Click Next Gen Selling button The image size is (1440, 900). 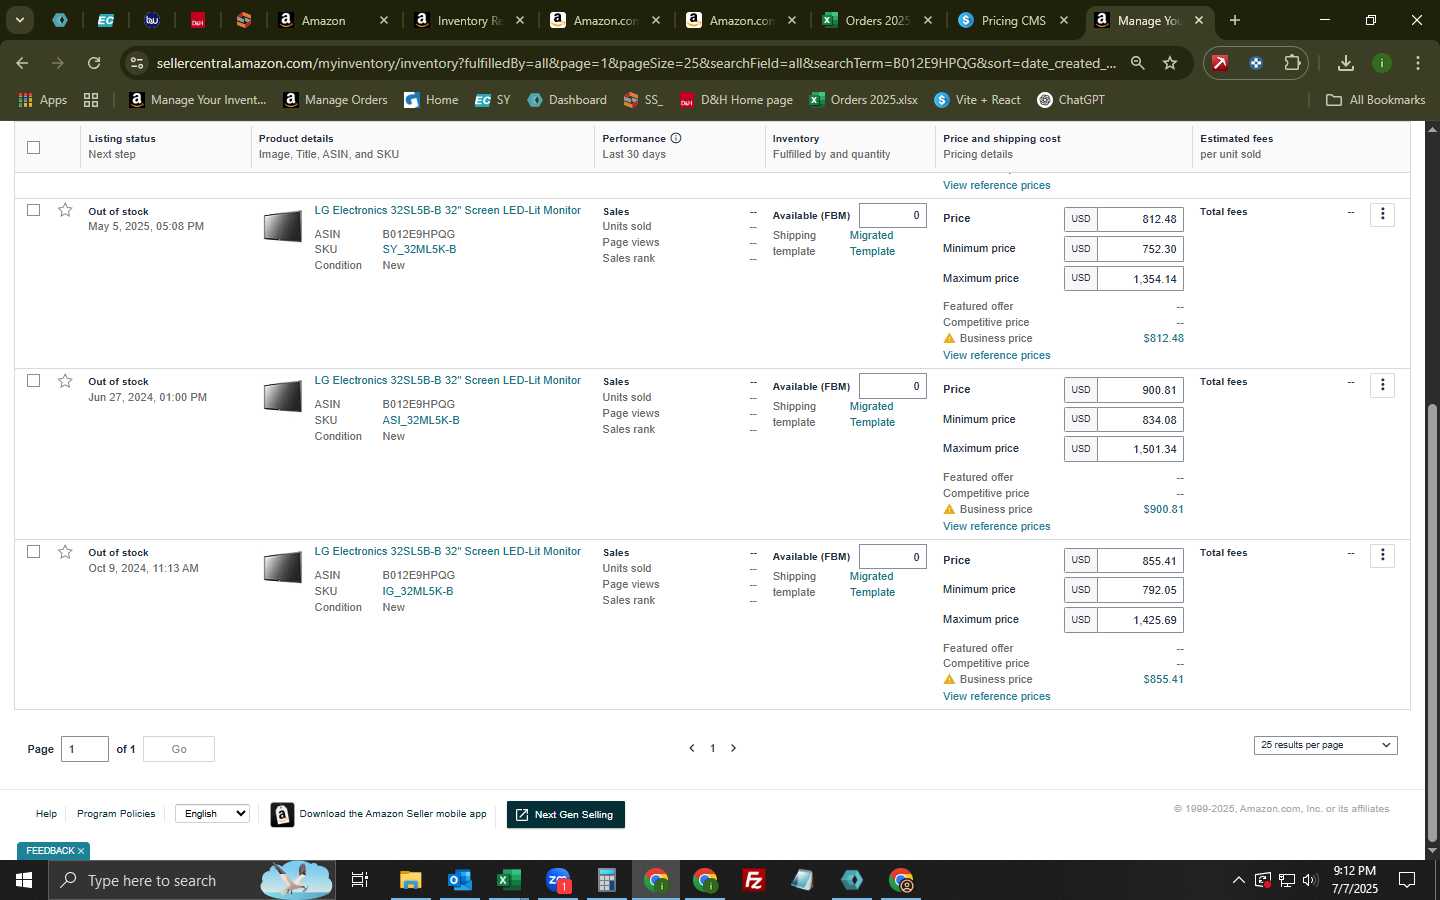pyautogui.click(x=566, y=815)
